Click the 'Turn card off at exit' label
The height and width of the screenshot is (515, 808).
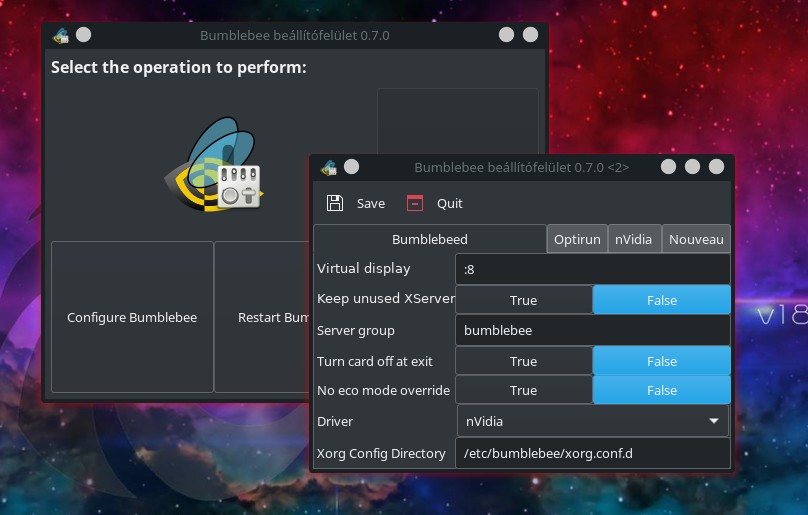coord(375,361)
